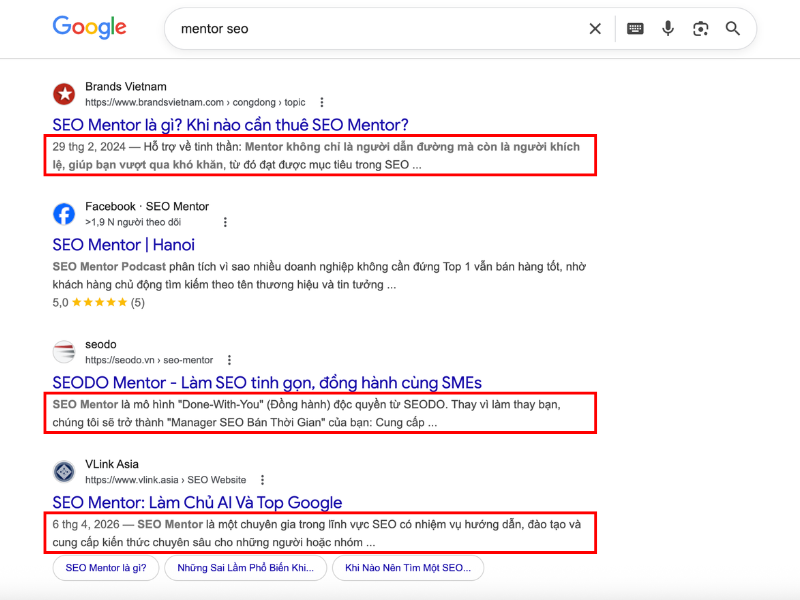Click the 'seodo' site name
The height and width of the screenshot is (600, 800).
tap(101, 344)
